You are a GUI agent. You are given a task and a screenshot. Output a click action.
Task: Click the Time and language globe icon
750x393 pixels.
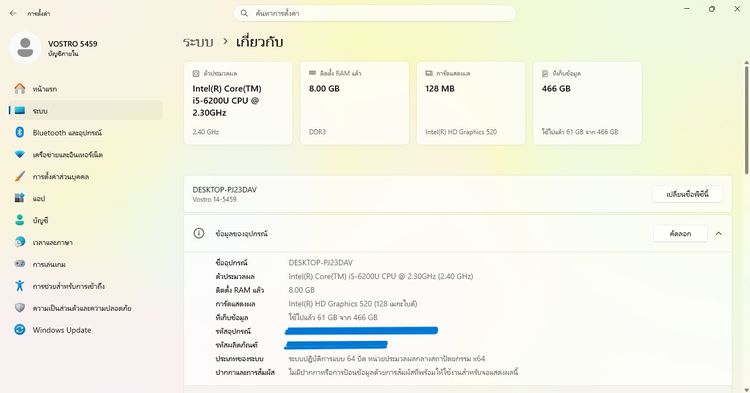20,242
